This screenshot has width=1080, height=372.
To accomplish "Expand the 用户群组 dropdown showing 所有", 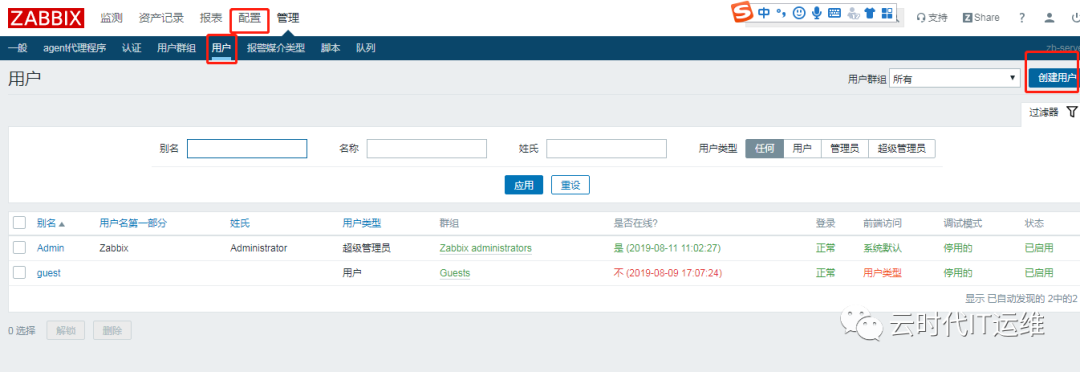I will click(x=955, y=79).
